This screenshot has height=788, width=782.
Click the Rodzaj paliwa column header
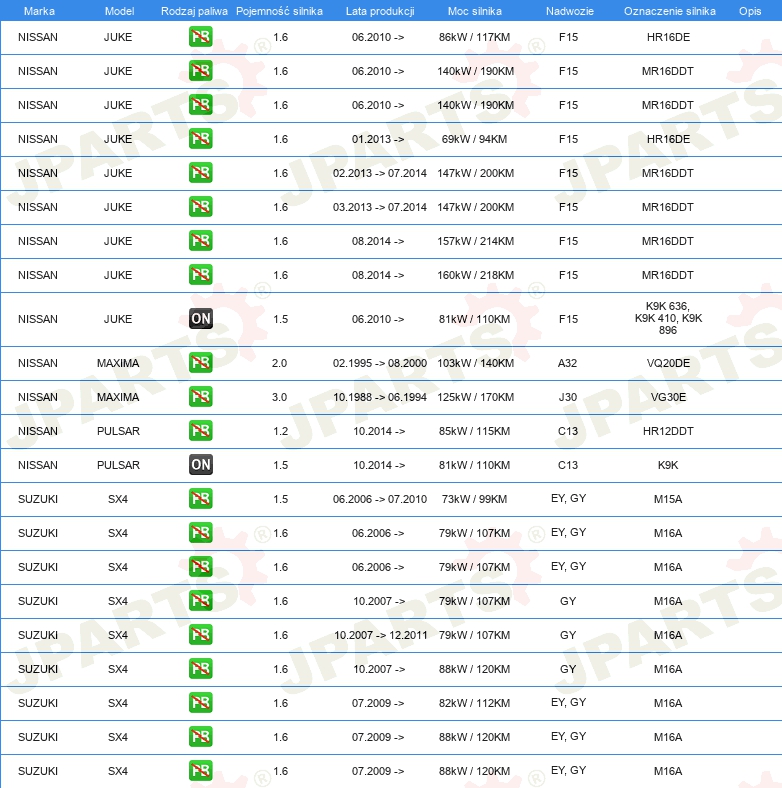pos(194,11)
